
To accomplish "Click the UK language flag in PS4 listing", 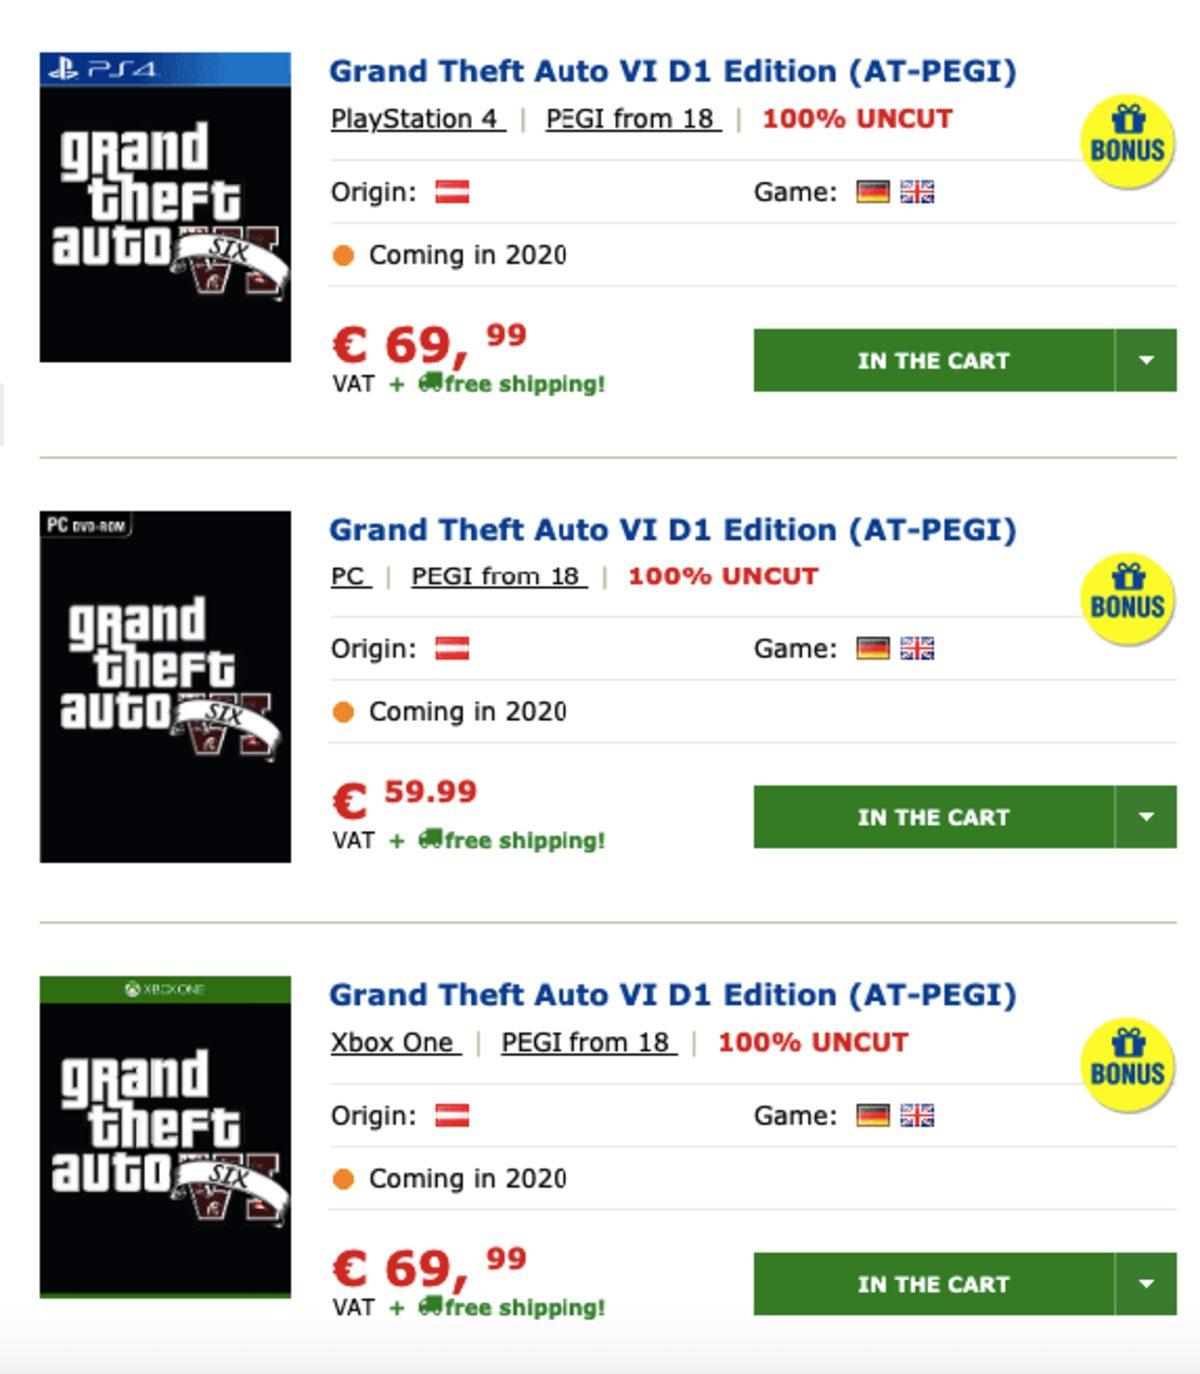I will point(917,192).
